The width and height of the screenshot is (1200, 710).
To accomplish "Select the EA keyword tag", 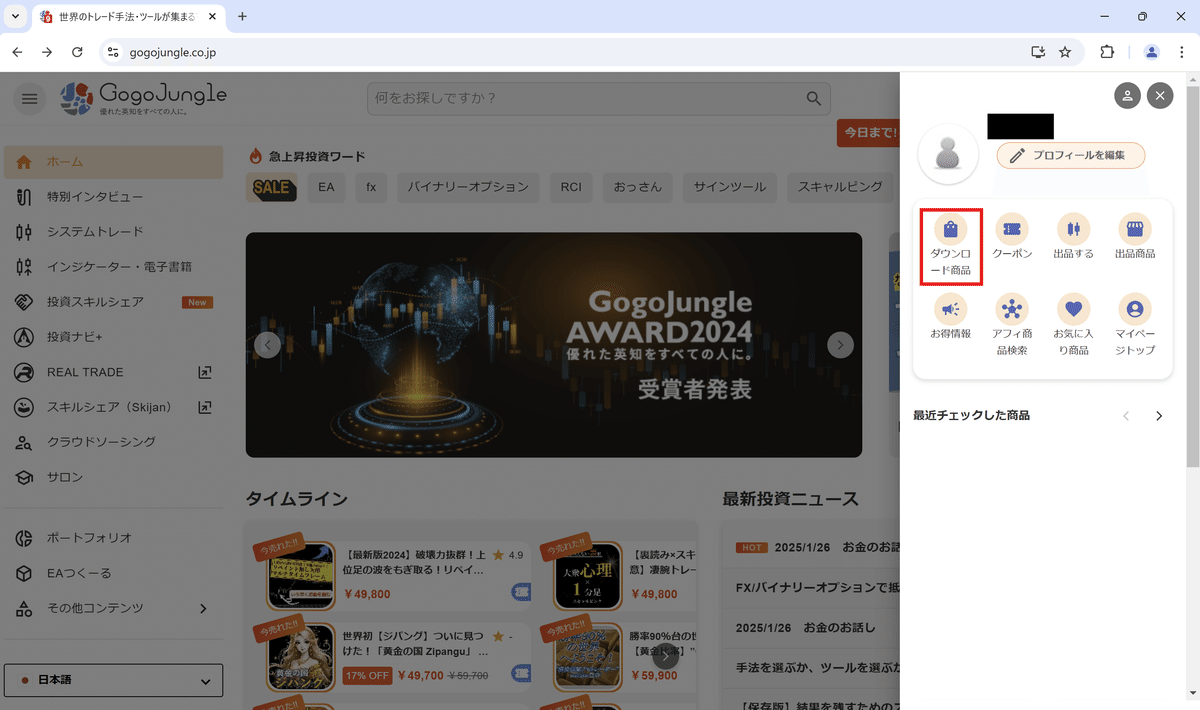I will coord(326,187).
